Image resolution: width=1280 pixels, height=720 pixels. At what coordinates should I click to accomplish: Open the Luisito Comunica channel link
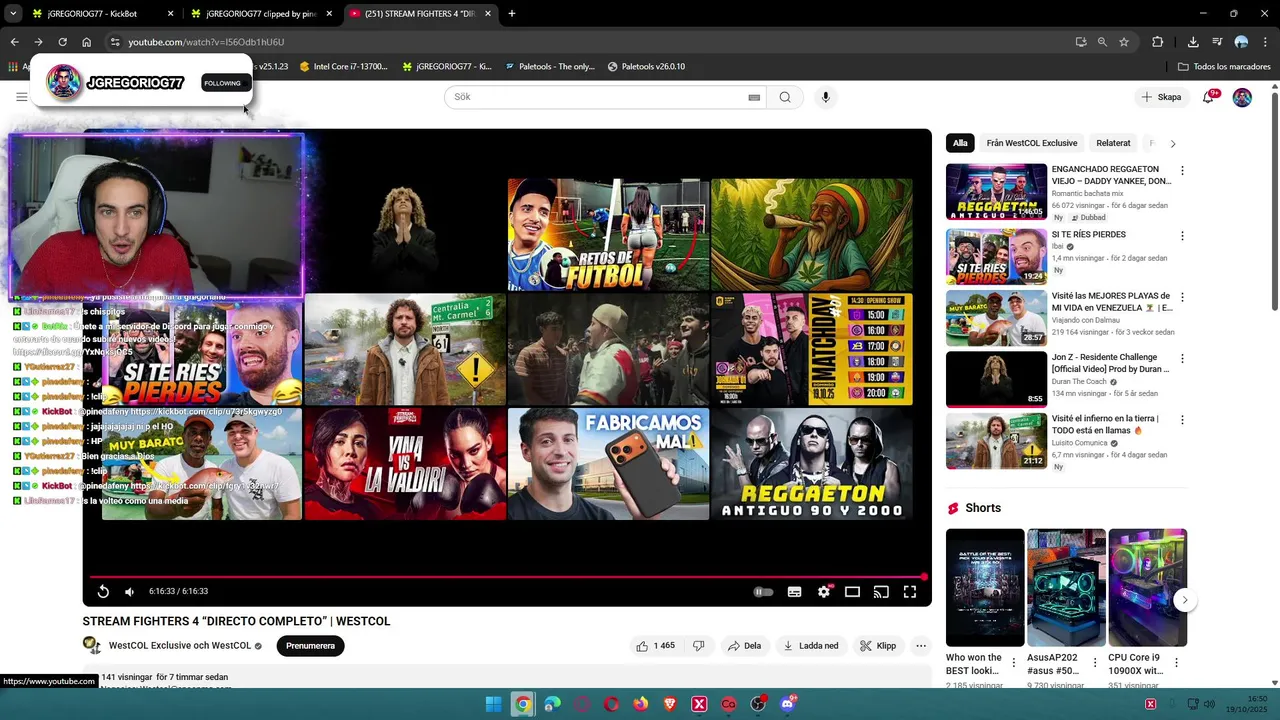1079,443
